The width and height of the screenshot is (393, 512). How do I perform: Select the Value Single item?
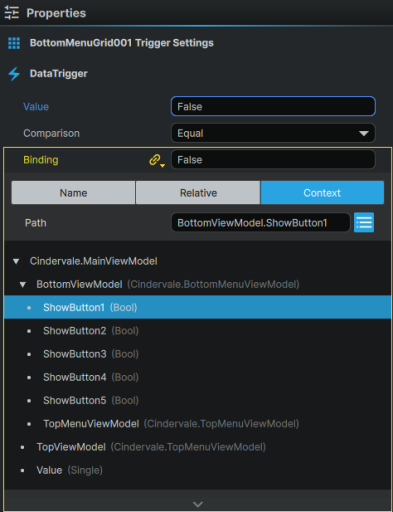(x=197, y=470)
